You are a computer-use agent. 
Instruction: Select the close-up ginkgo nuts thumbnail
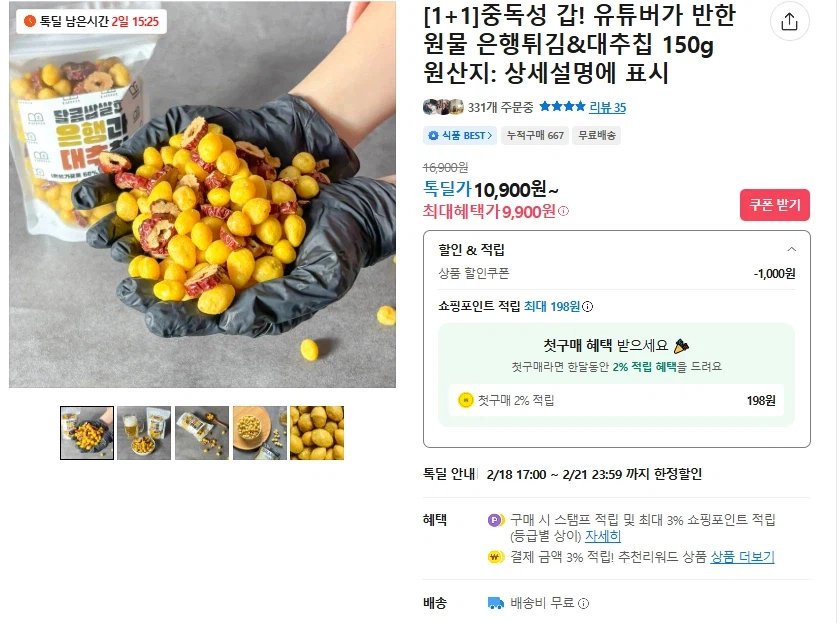pyautogui.click(x=317, y=432)
